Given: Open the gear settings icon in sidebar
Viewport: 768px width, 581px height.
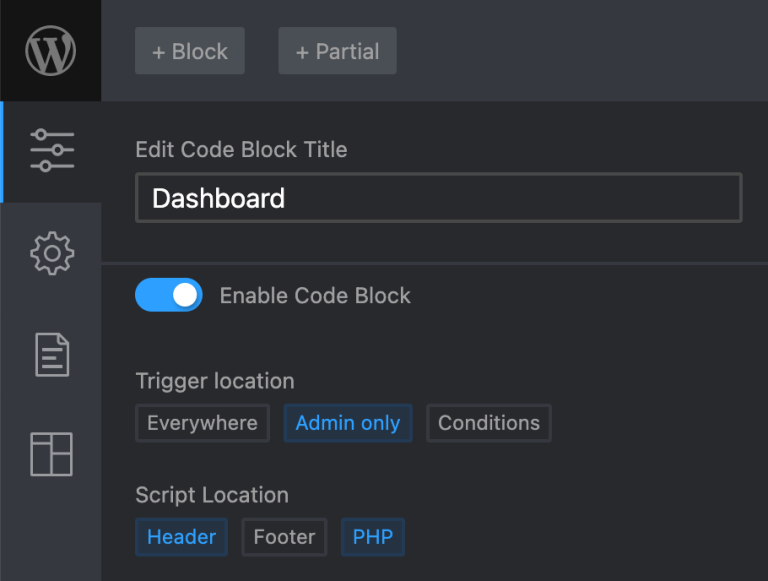Looking at the screenshot, I should [52, 253].
